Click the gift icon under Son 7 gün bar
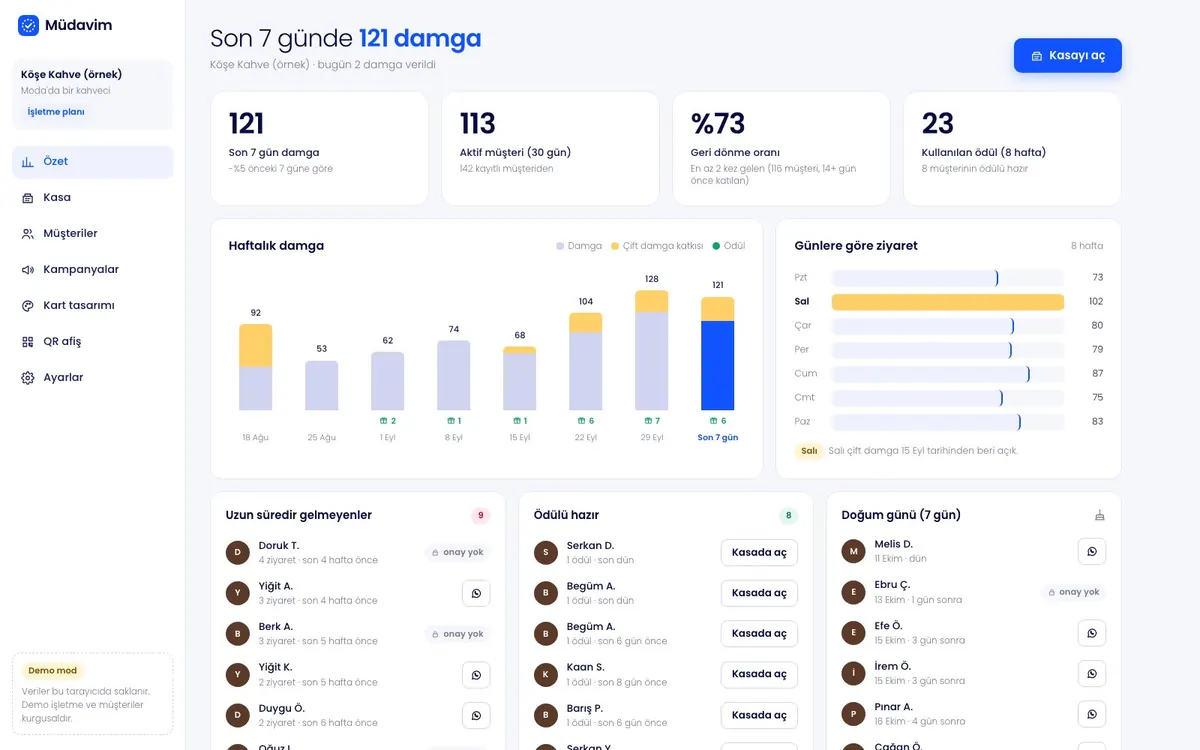1200x750 pixels. [713, 421]
